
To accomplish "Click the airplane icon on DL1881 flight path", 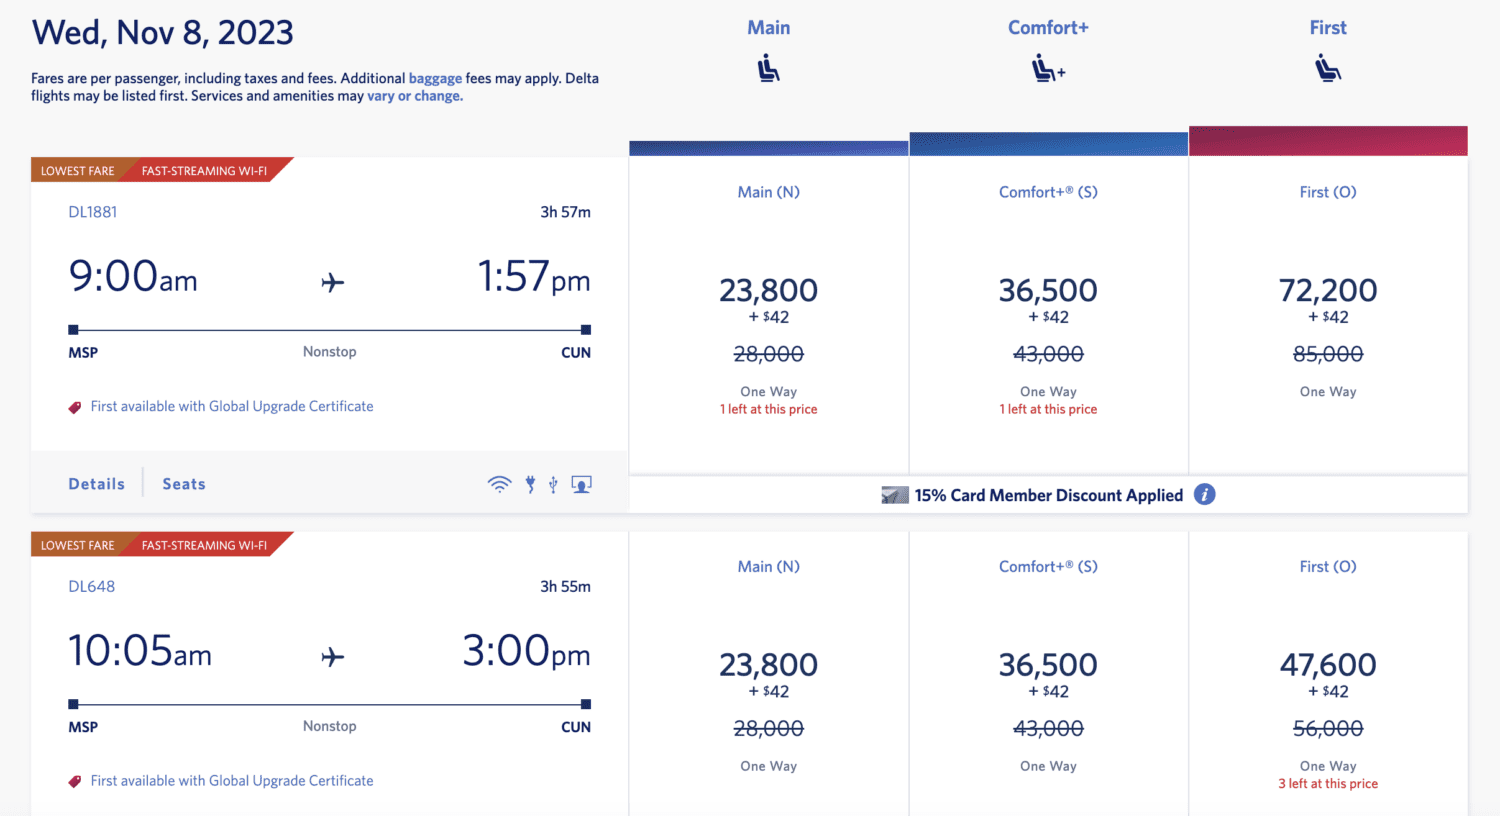I will pyautogui.click(x=331, y=281).
